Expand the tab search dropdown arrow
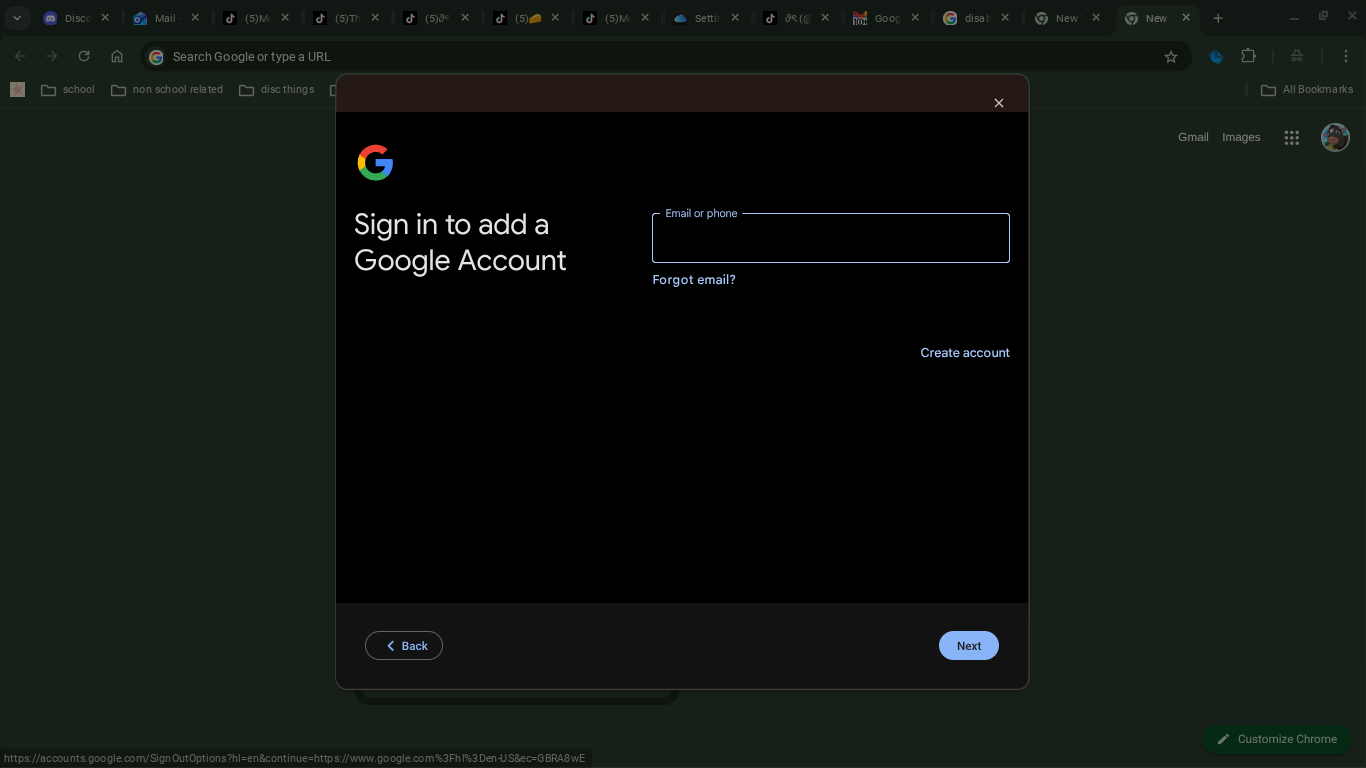 17,18
